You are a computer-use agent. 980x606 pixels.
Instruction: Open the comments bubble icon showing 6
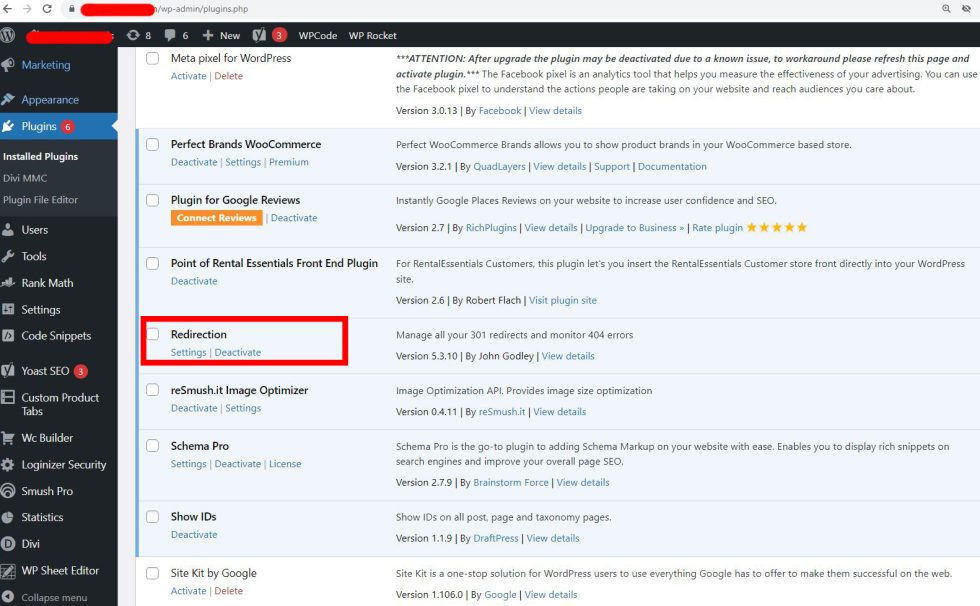point(170,36)
